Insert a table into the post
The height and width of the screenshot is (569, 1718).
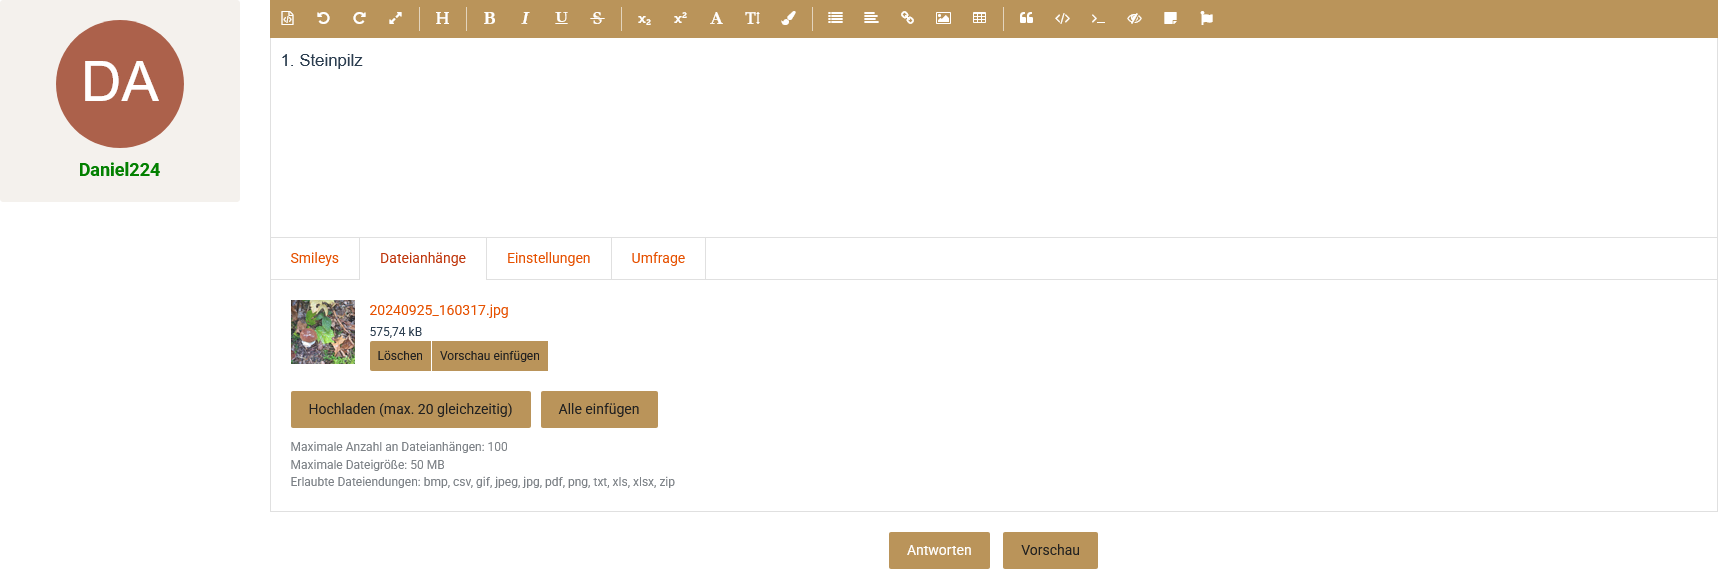coord(979,18)
